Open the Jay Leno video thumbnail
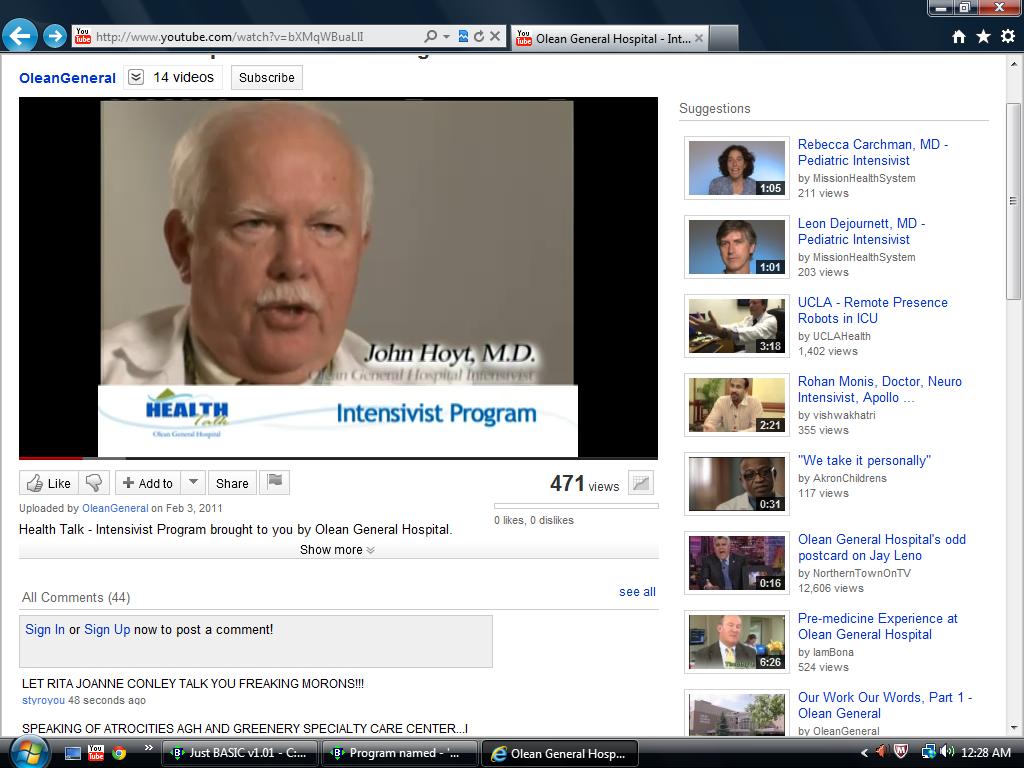Screen dimensions: 1024x768 737,563
